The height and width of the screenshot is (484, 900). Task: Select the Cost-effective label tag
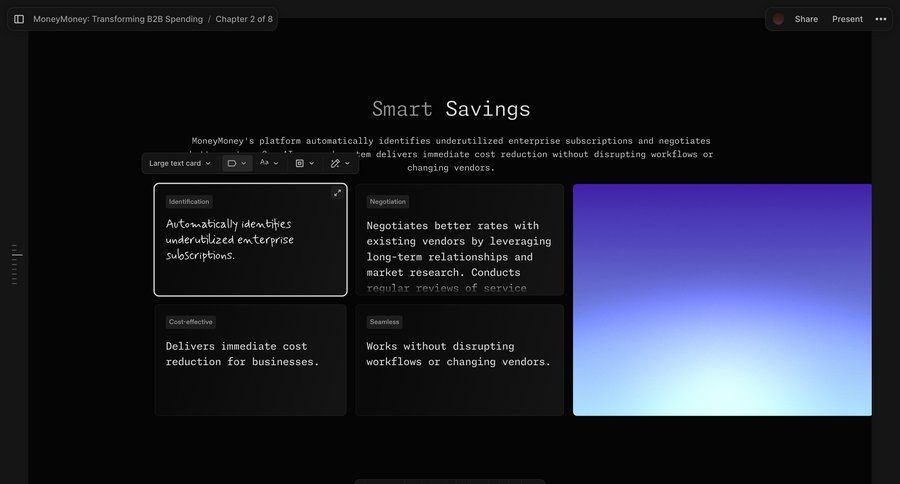[191, 322]
